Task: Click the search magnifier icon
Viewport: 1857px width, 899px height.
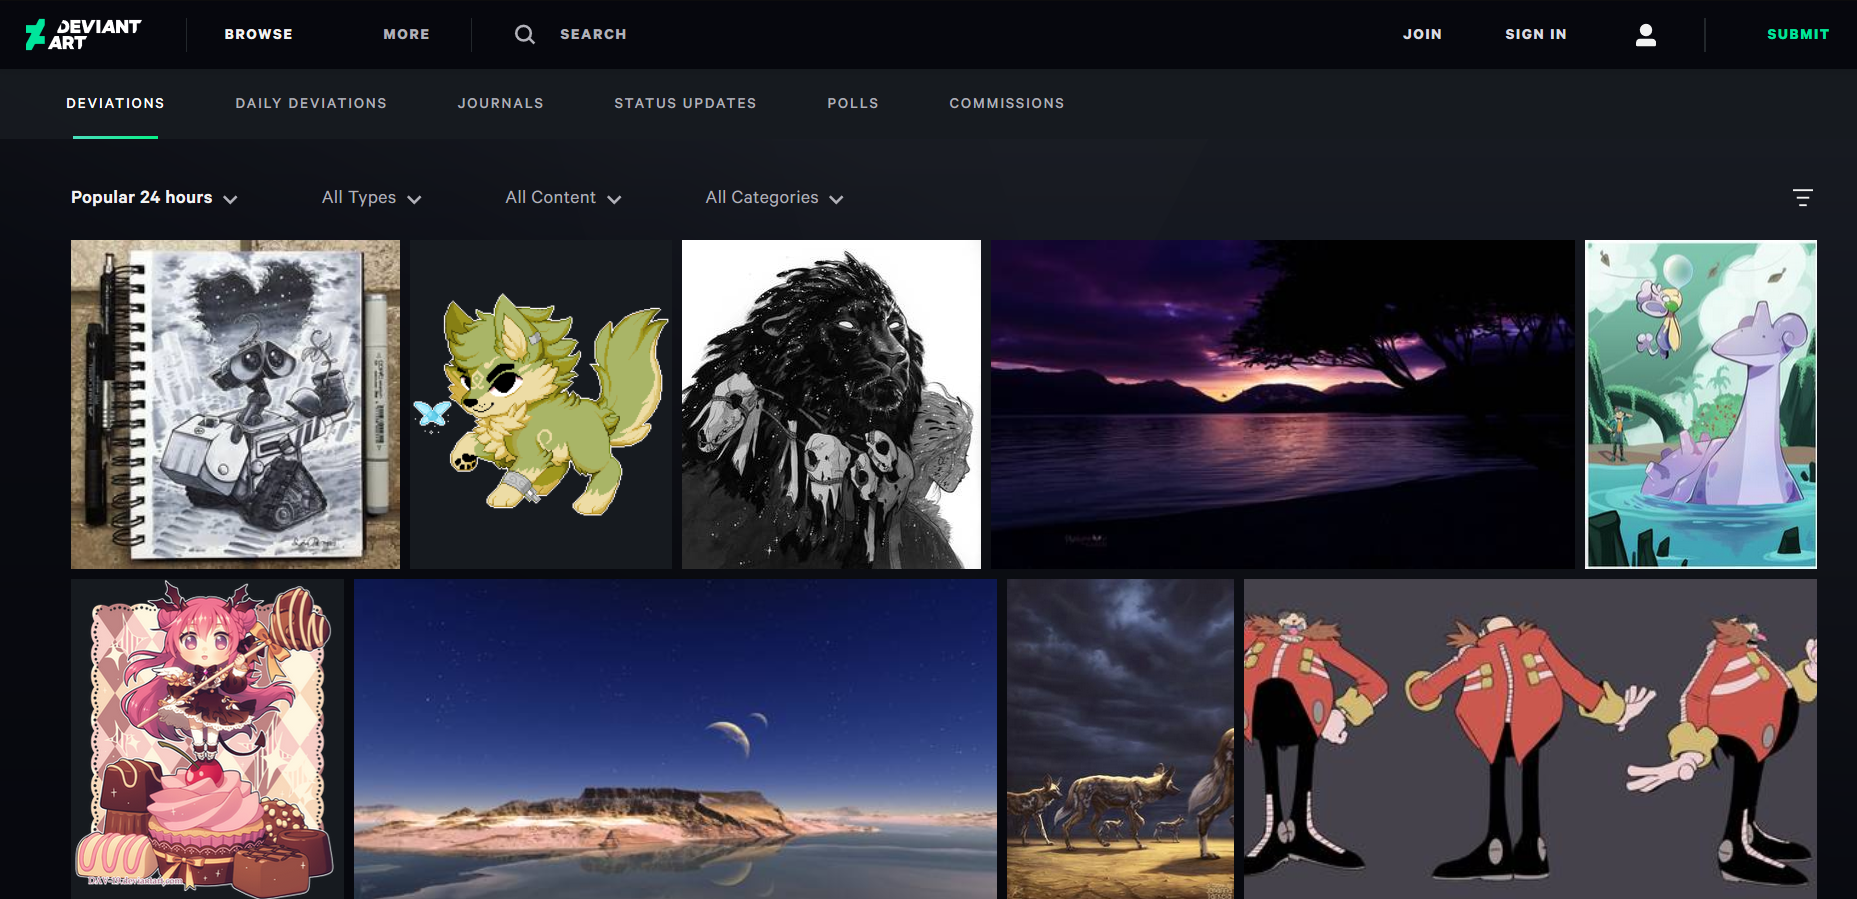Action: coord(525,34)
